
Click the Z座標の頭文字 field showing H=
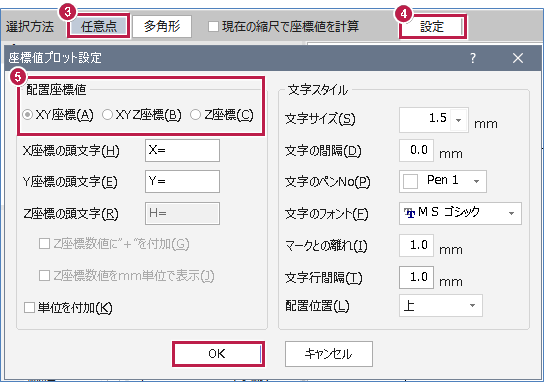point(182,213)
